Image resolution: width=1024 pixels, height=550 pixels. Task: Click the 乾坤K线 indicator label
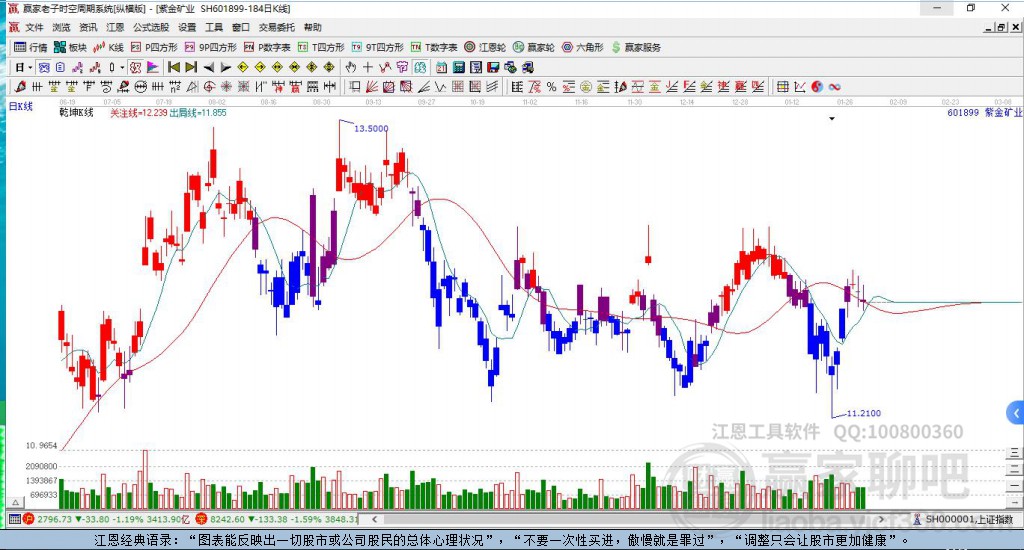click(x=76, y=113)
